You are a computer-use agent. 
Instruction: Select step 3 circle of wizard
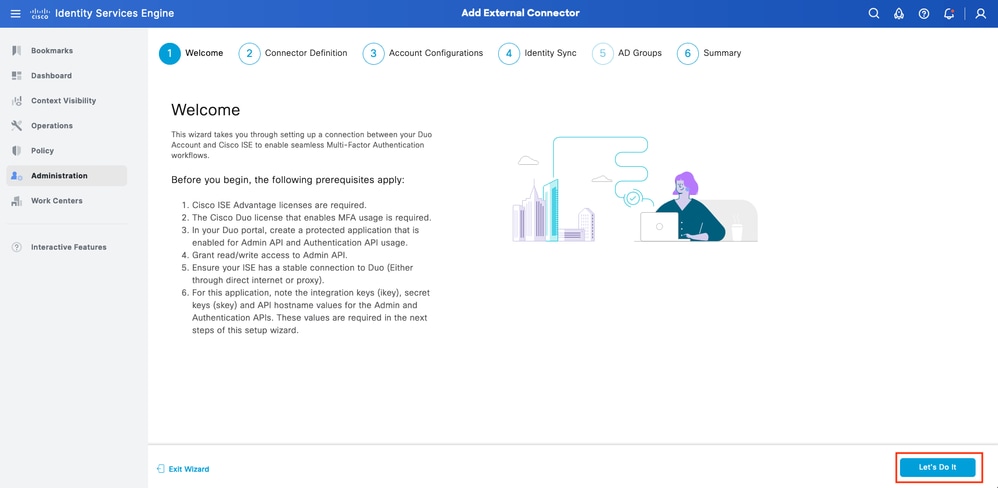coord(374,53)
